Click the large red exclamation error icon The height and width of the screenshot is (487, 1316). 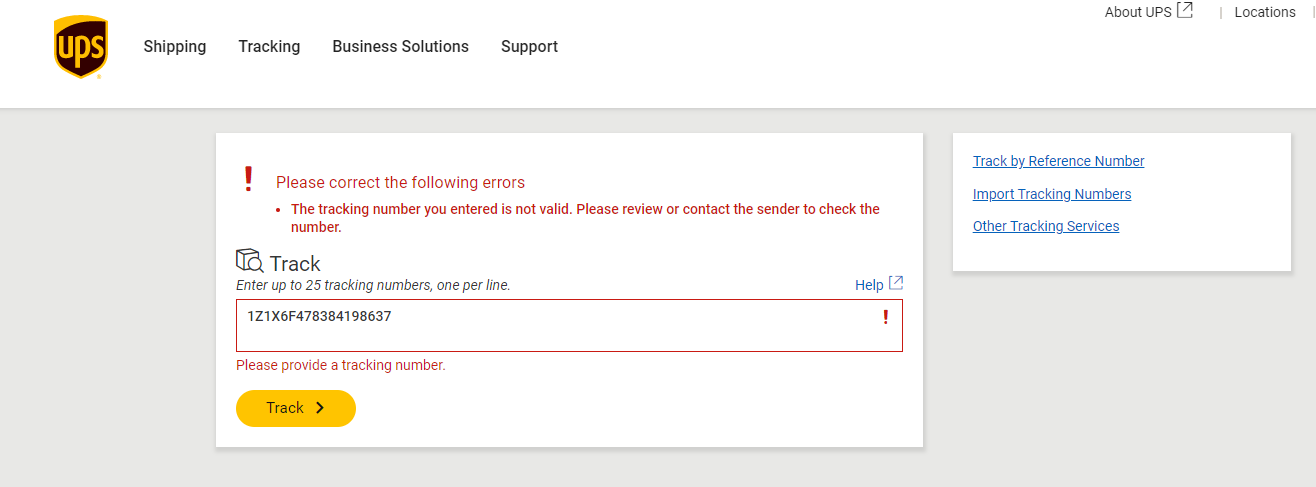[x=249, y=180]
